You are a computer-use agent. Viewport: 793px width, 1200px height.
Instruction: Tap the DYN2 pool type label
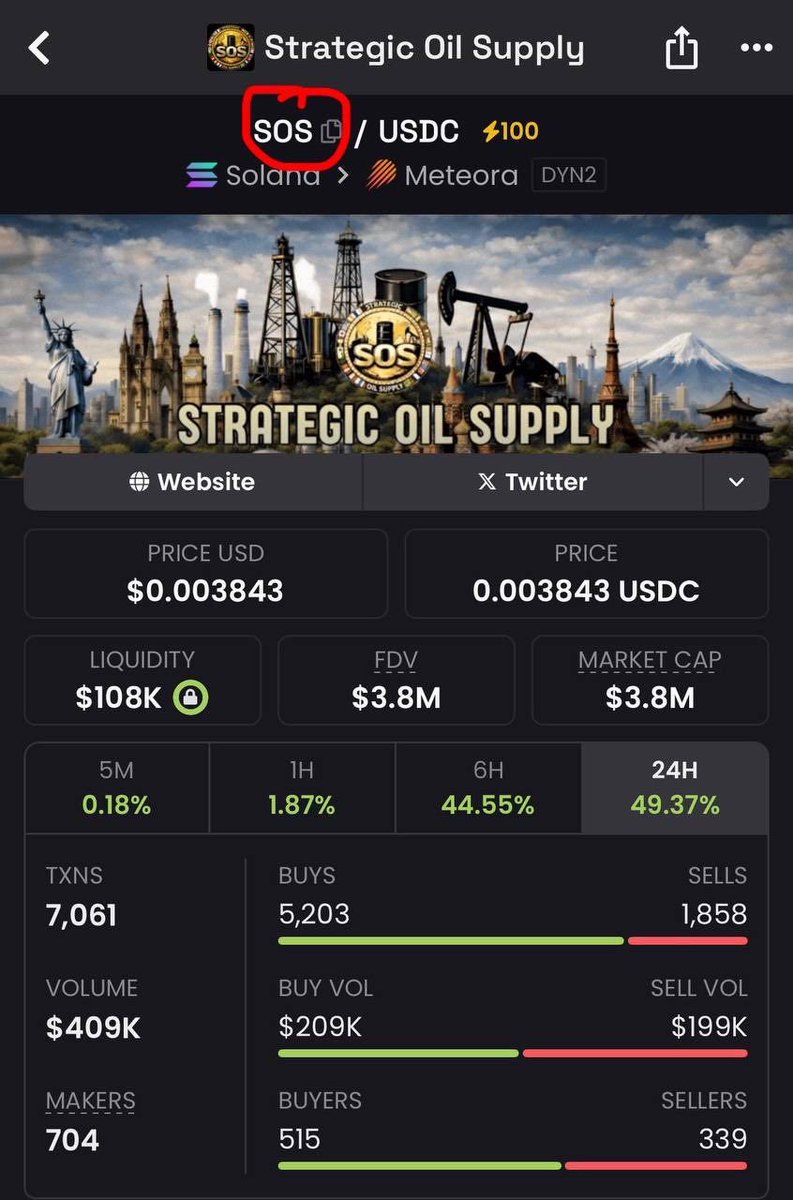[x=568, y=176]
